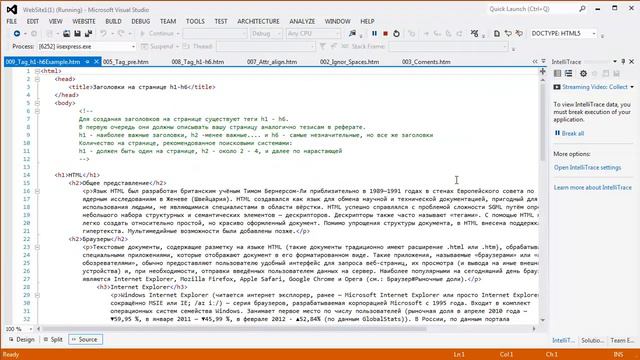Viewport: 640px width, 360px height.
Task: Open the ARCHITECTURE menu
Action: pyautogui.click(x=258, y=21)
